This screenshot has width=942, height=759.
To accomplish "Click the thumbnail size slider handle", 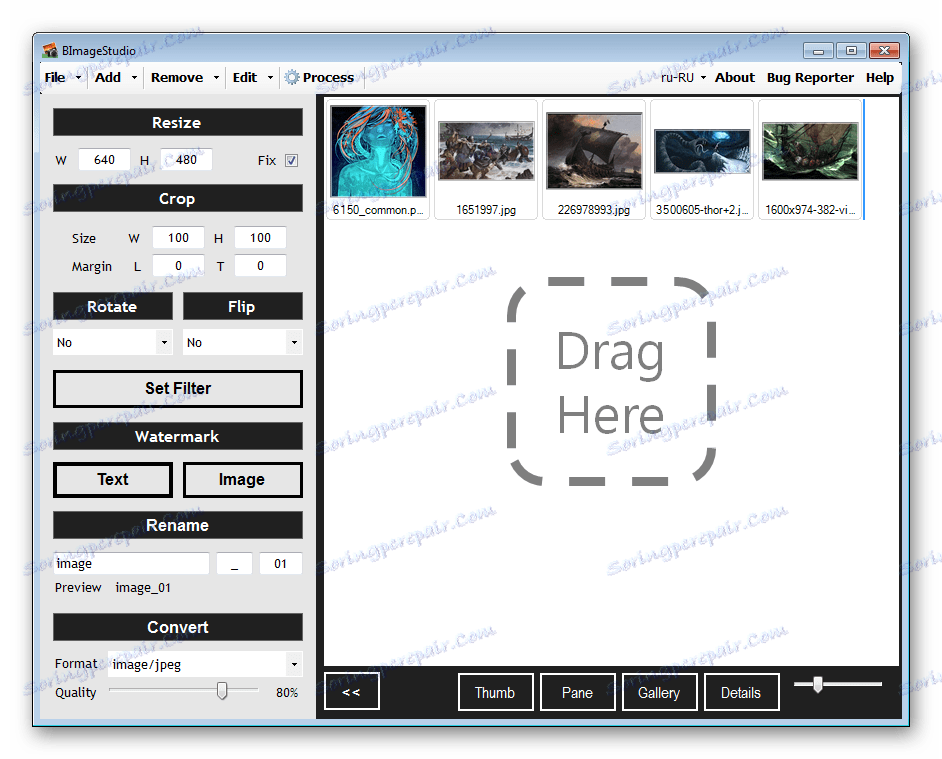I will click(x=818, y=684).
